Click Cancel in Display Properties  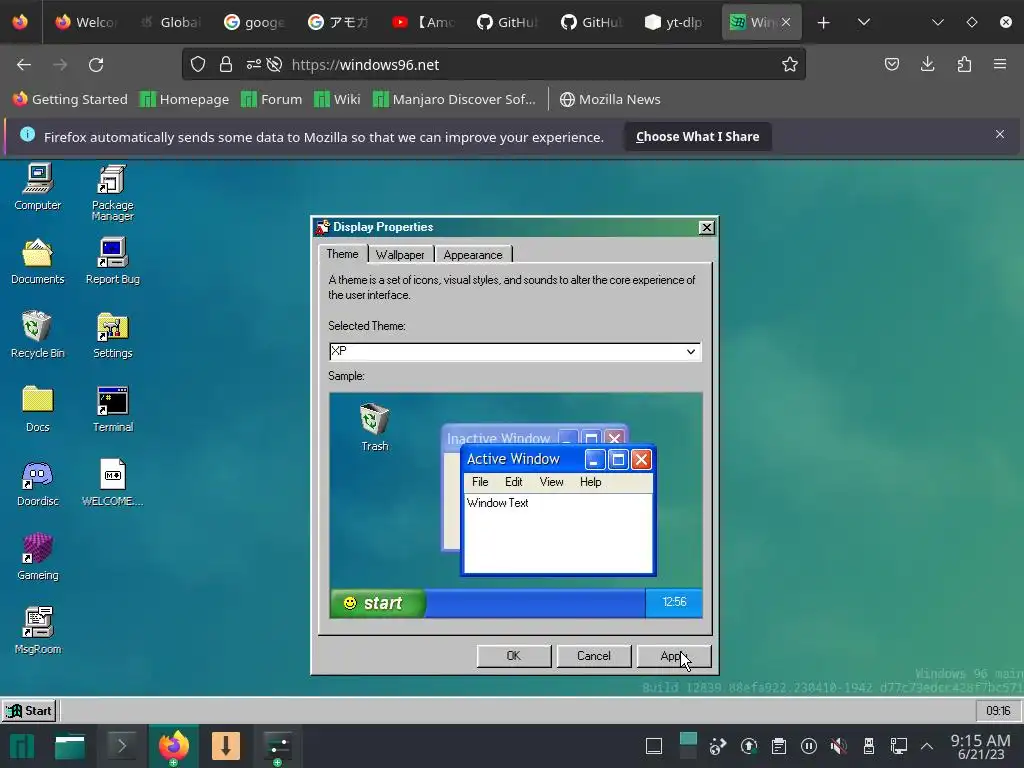coord(594,656)
